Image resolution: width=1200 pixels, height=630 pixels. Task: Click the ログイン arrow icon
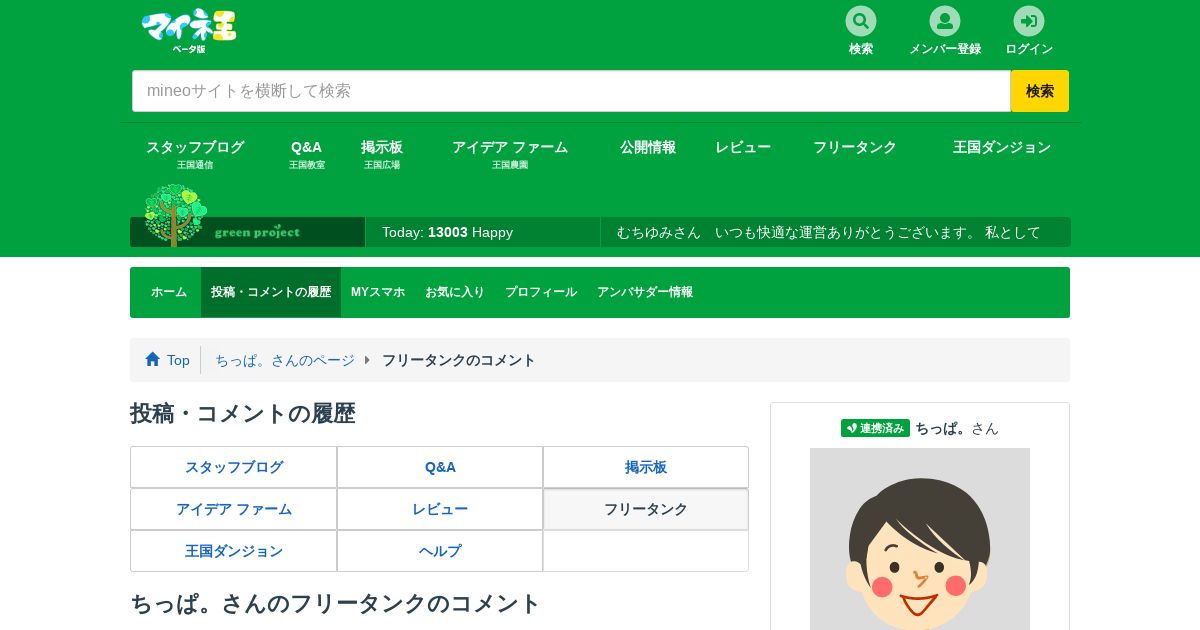pyautogui.click(x=1028, y=21)
